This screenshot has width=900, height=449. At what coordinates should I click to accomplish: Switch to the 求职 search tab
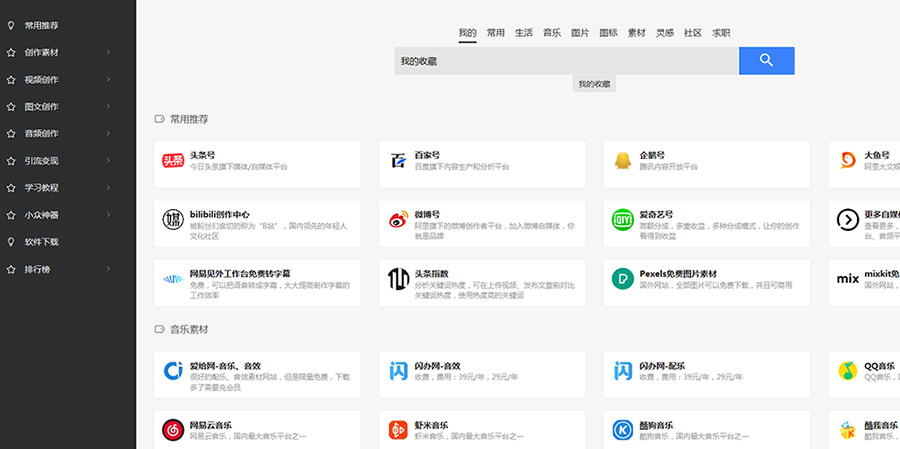tap(721, 33)
